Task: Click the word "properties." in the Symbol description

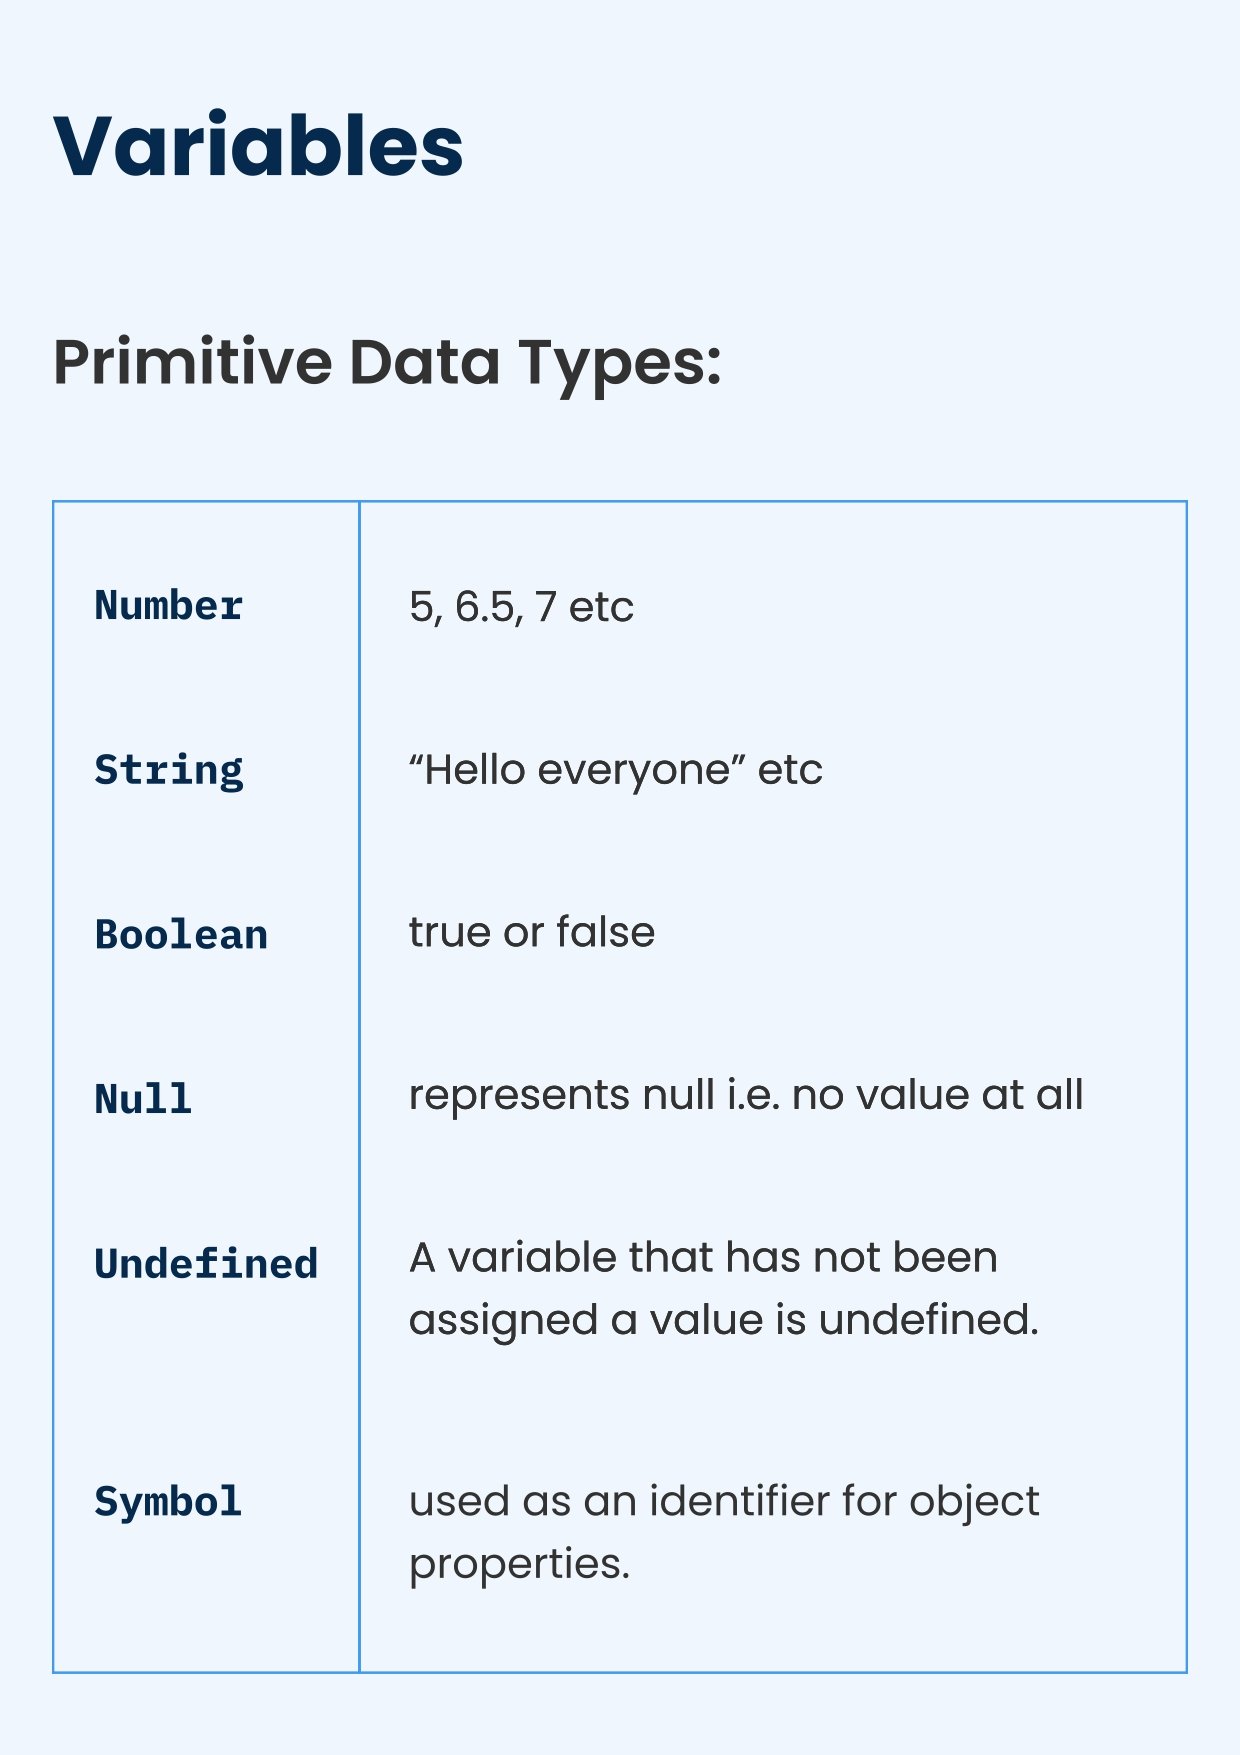Action: click(519, 1564)
